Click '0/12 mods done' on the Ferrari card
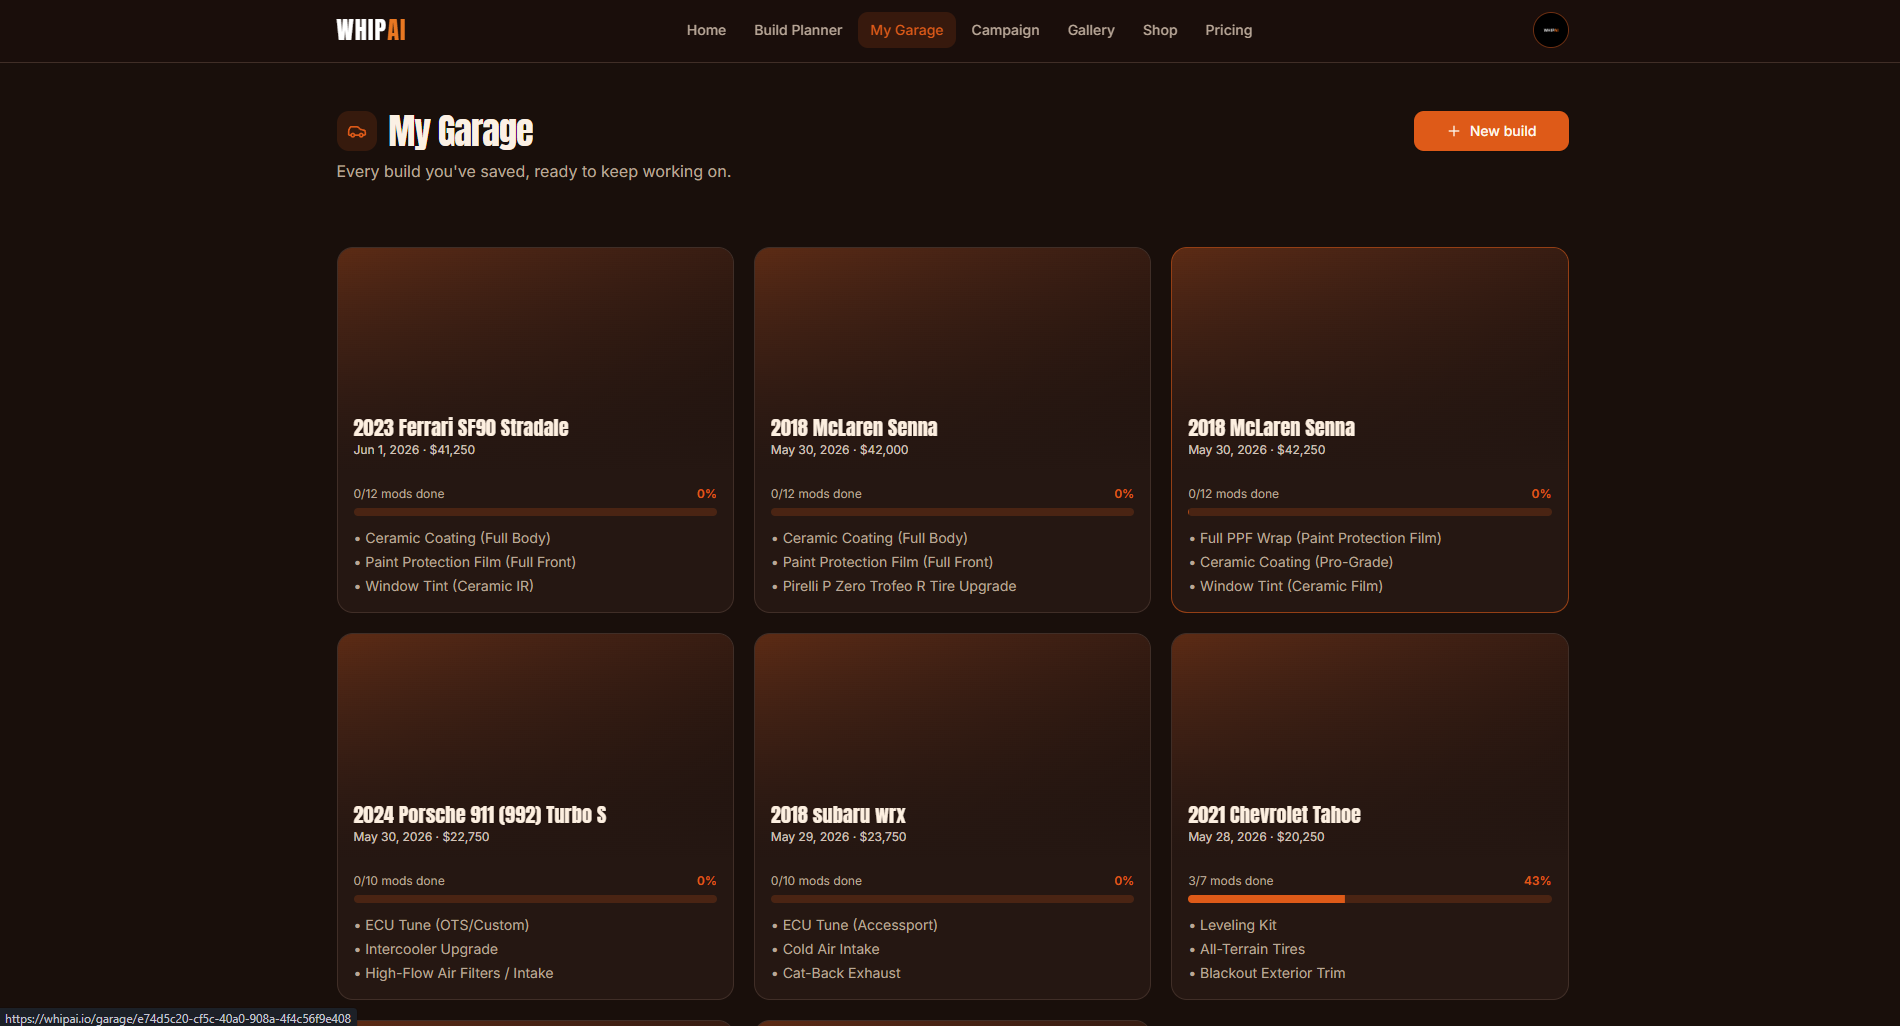The image size is (1900, 1026). coord(399,494)
